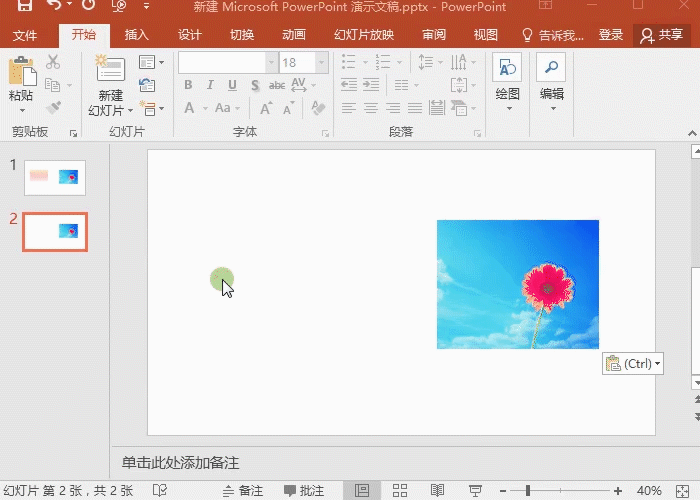Toggle Strikethrough formatting
The height and width of the screenshot is (500, 700).
277,85
